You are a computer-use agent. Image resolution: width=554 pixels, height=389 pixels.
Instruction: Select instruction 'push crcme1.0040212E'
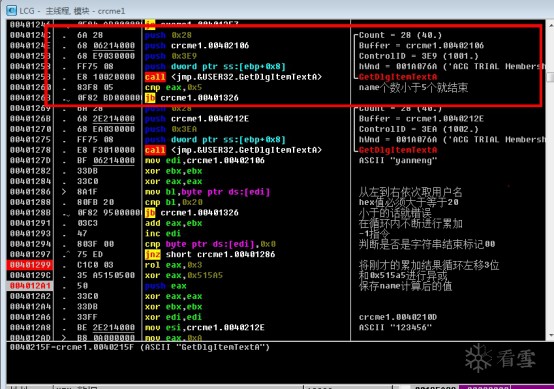(197, 119)
